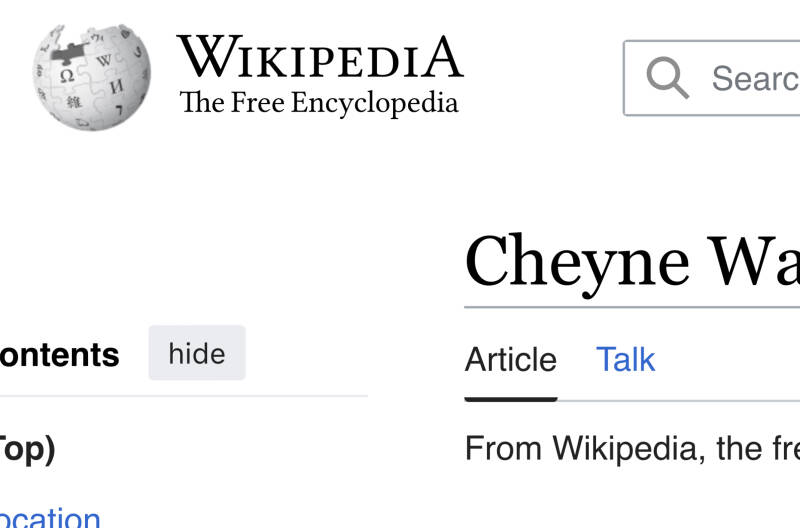The height and width of the screenshot is (528, 800).
Task: Click the large initial 'W' of the wordmark
Action: click(x=205, y=56)
